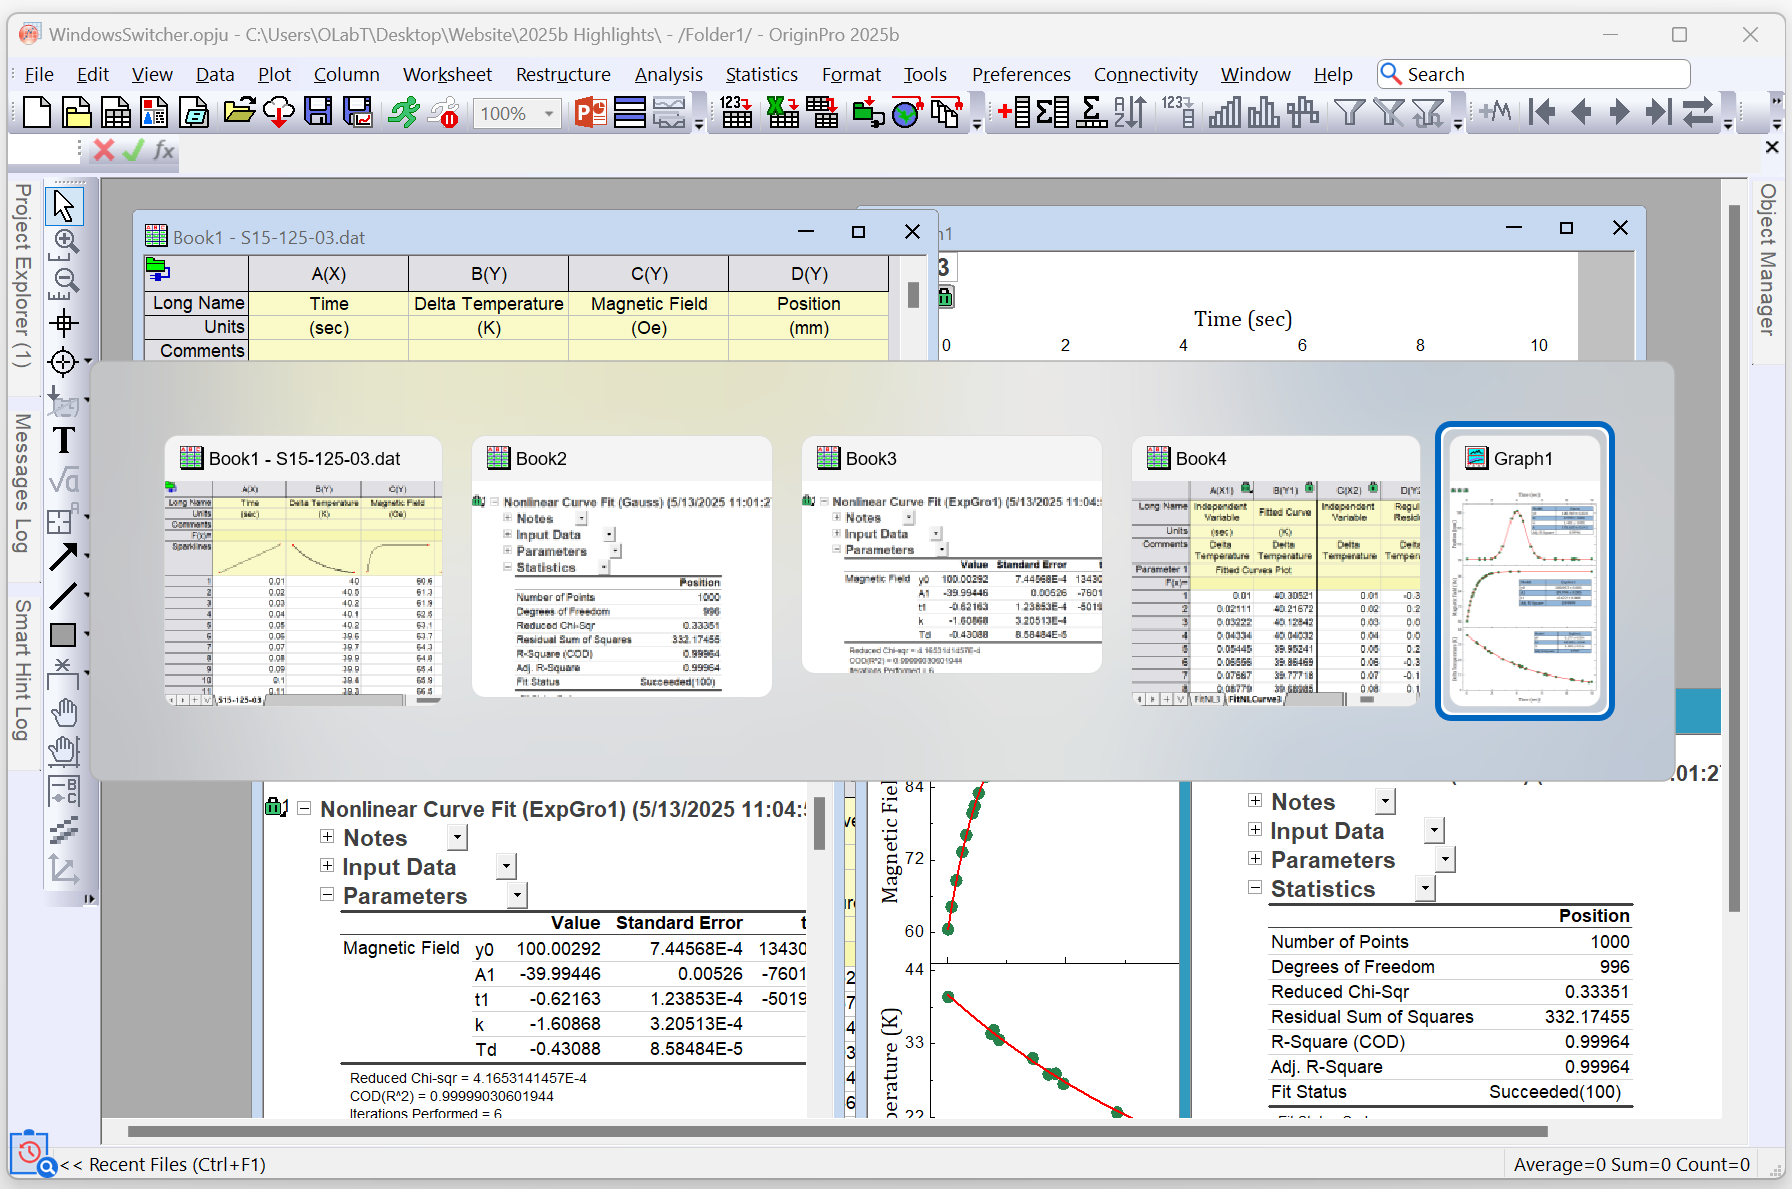The height and width of the screenshot is (1189, 1792).
Task: Click the New Project icon
Action: click(36, 112)
